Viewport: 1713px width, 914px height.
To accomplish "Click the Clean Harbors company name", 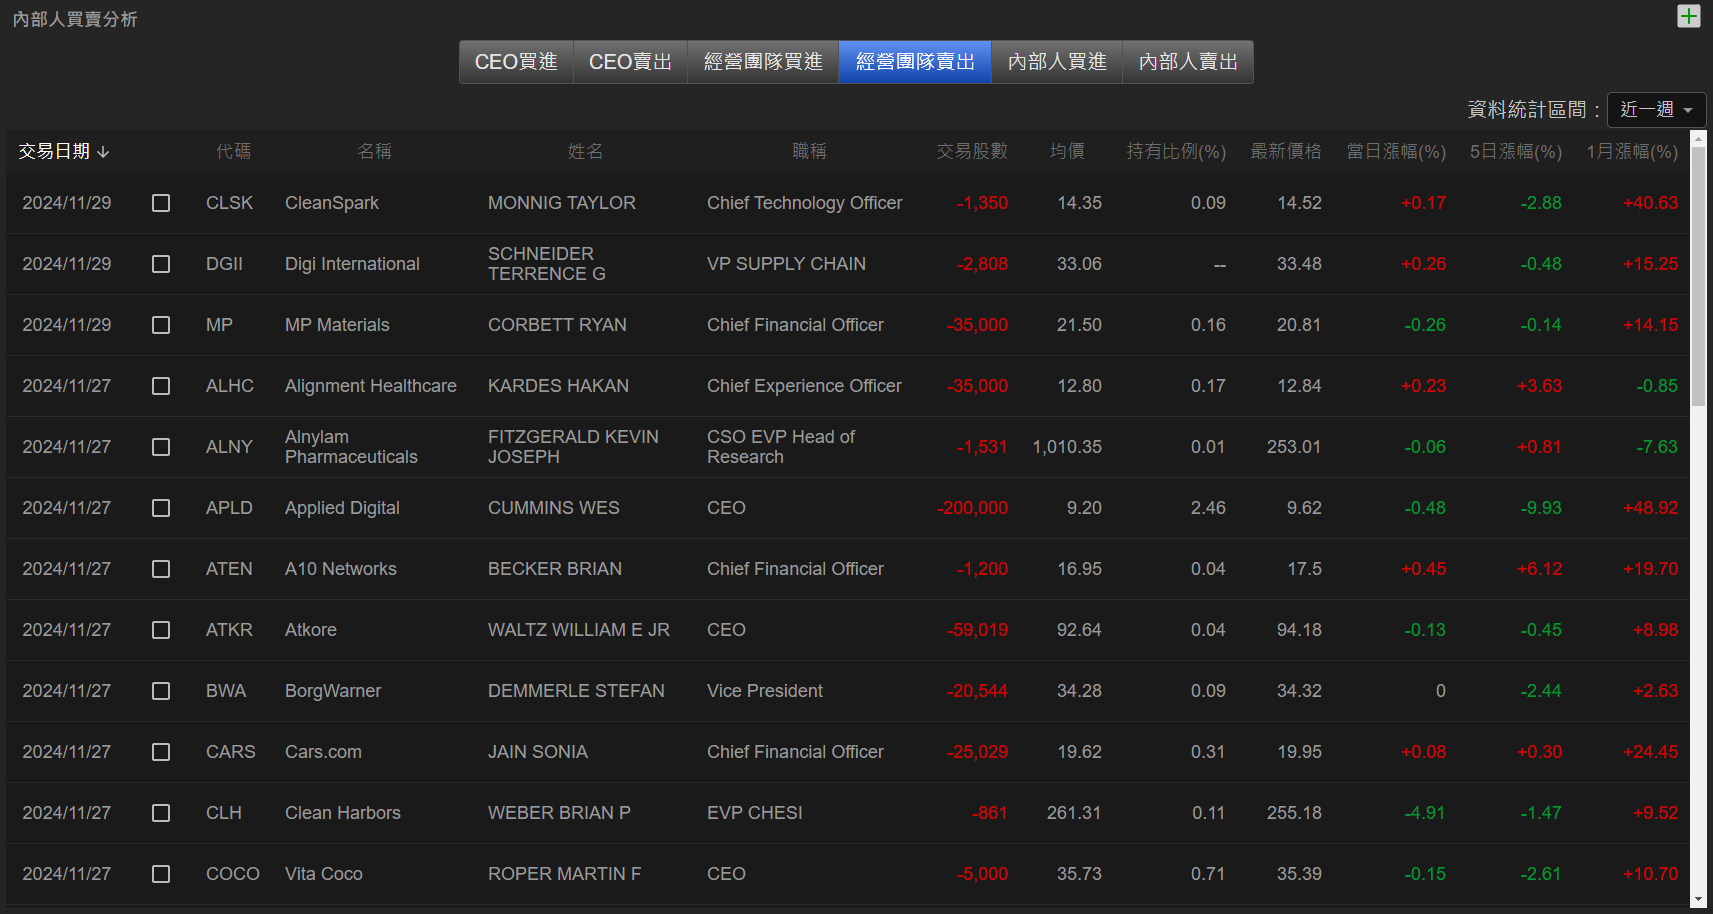I will pyautogui.click(x=343, y=813).
